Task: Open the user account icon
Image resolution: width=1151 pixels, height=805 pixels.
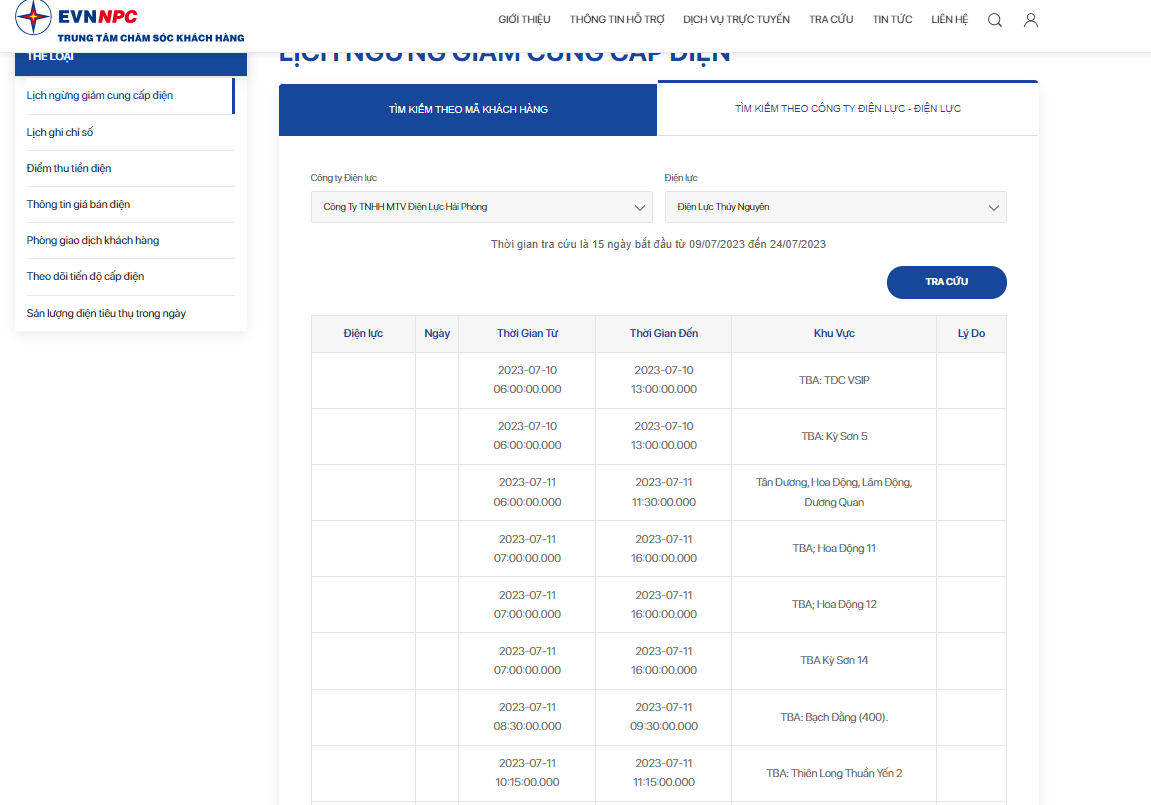Action: (1031, 20)
